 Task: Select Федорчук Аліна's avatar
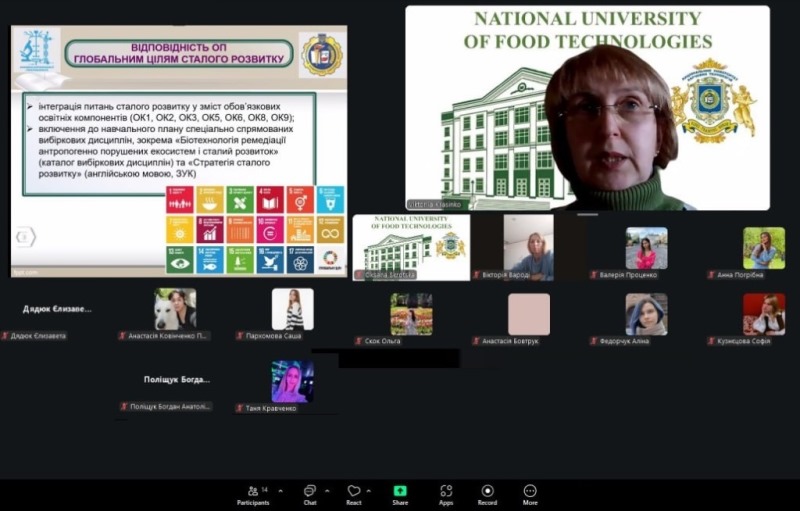point(646,314)
